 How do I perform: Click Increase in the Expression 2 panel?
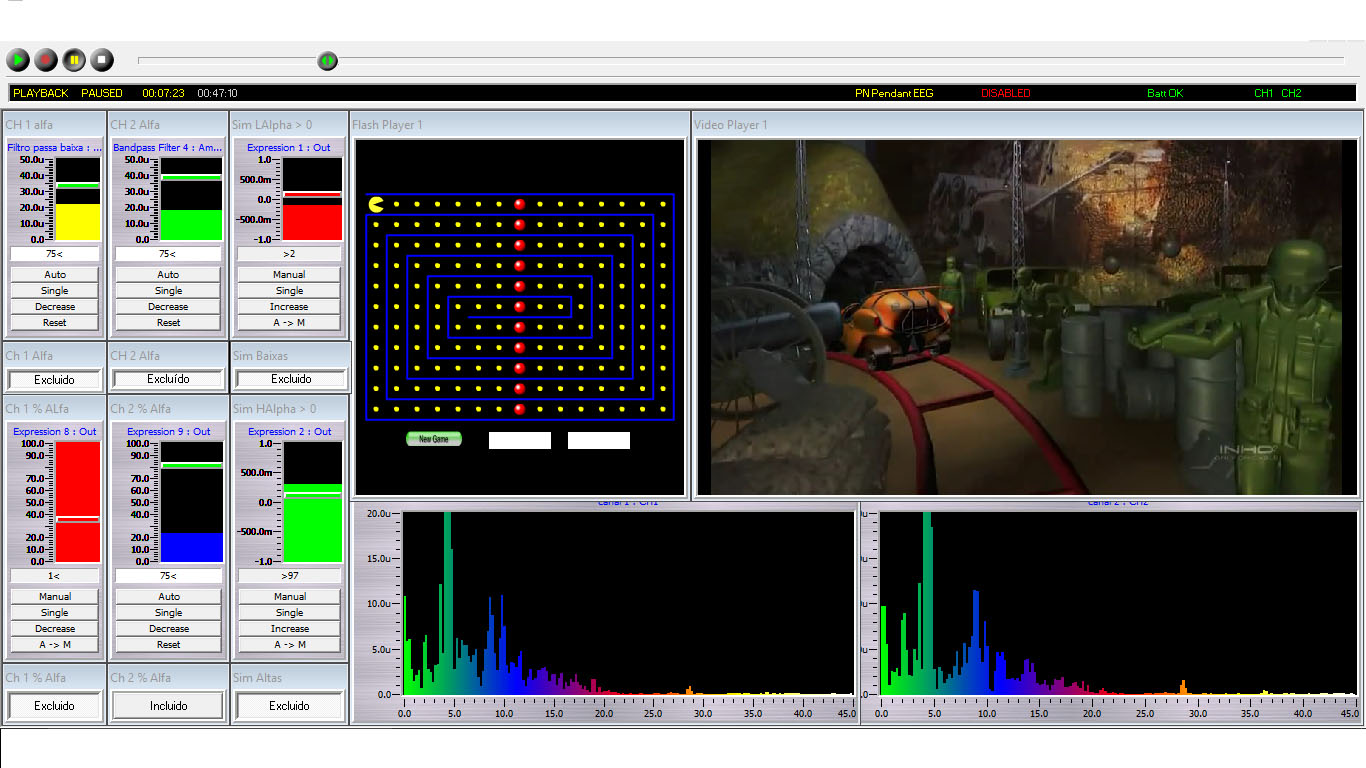pyautogui.click(x=289, y=628)
